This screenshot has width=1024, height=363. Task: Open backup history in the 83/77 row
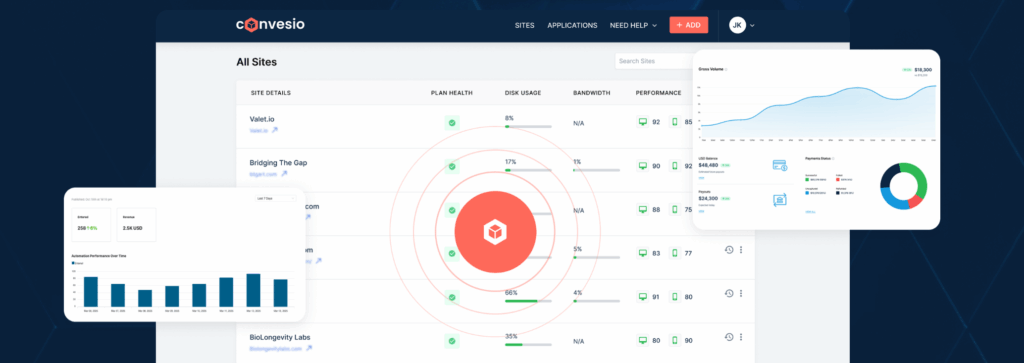point(729,250)
